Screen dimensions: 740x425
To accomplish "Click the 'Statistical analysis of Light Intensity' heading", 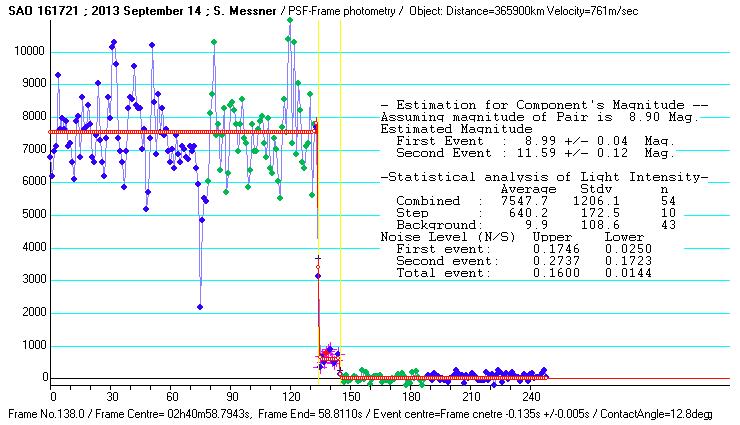I will coord(545,177).
